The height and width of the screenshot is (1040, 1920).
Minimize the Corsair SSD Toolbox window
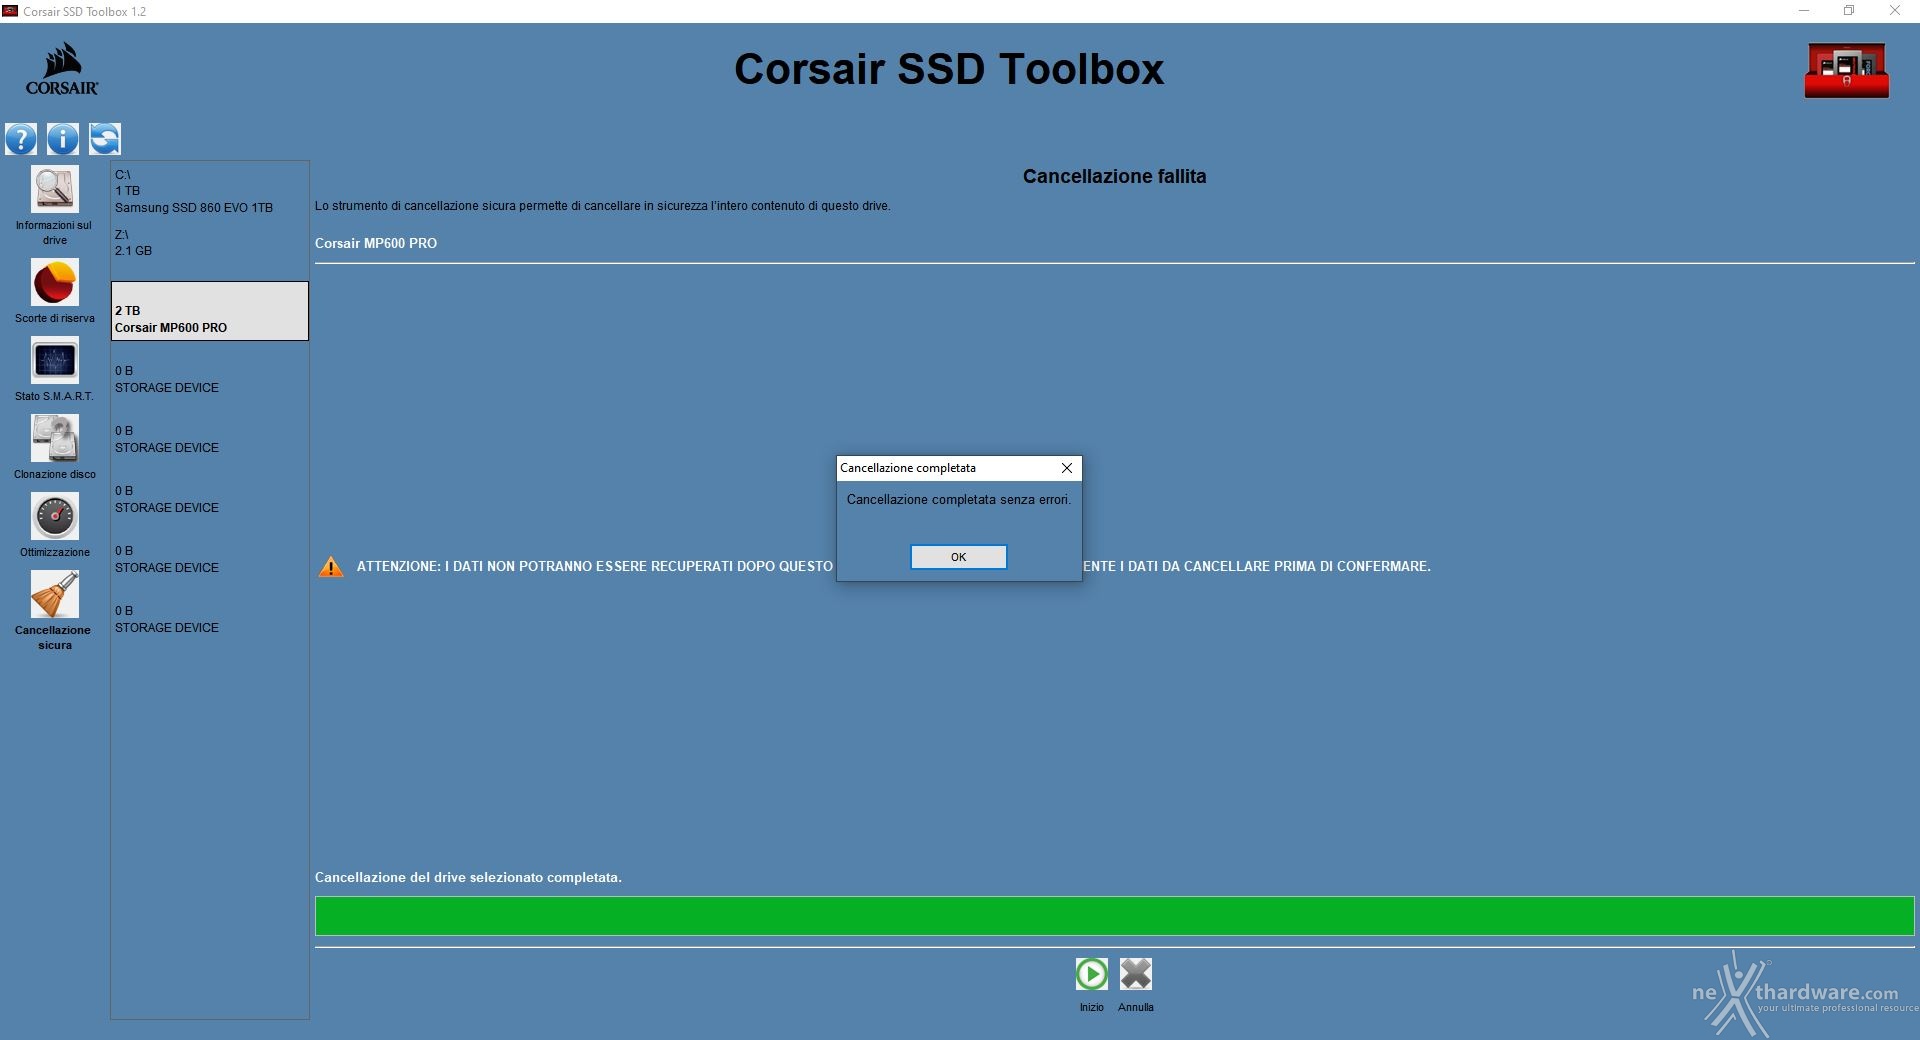click(x=1804, y=11)
